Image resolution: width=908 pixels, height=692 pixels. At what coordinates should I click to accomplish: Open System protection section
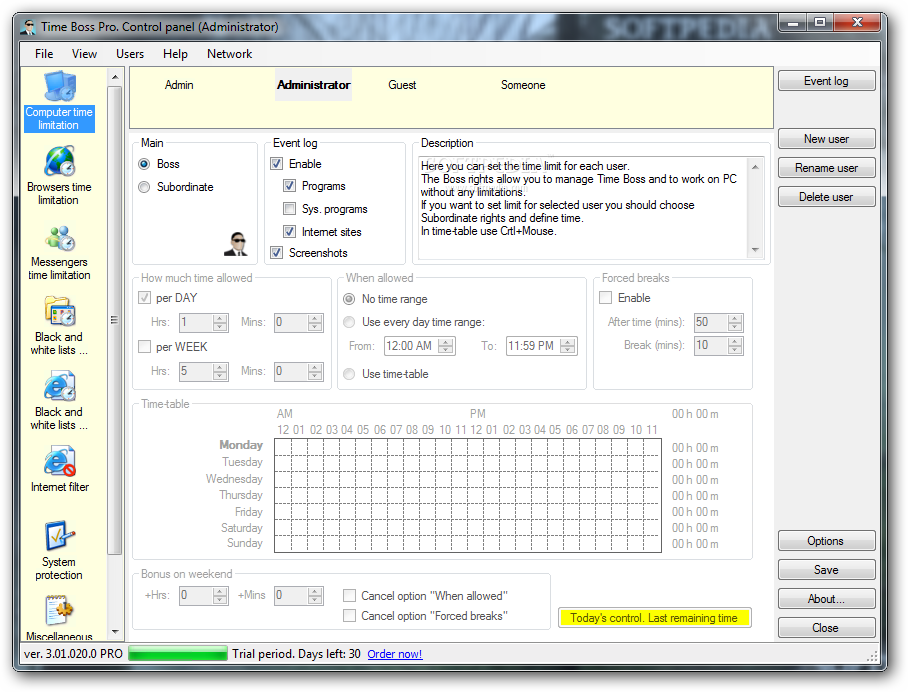click(x=59, y=549)
